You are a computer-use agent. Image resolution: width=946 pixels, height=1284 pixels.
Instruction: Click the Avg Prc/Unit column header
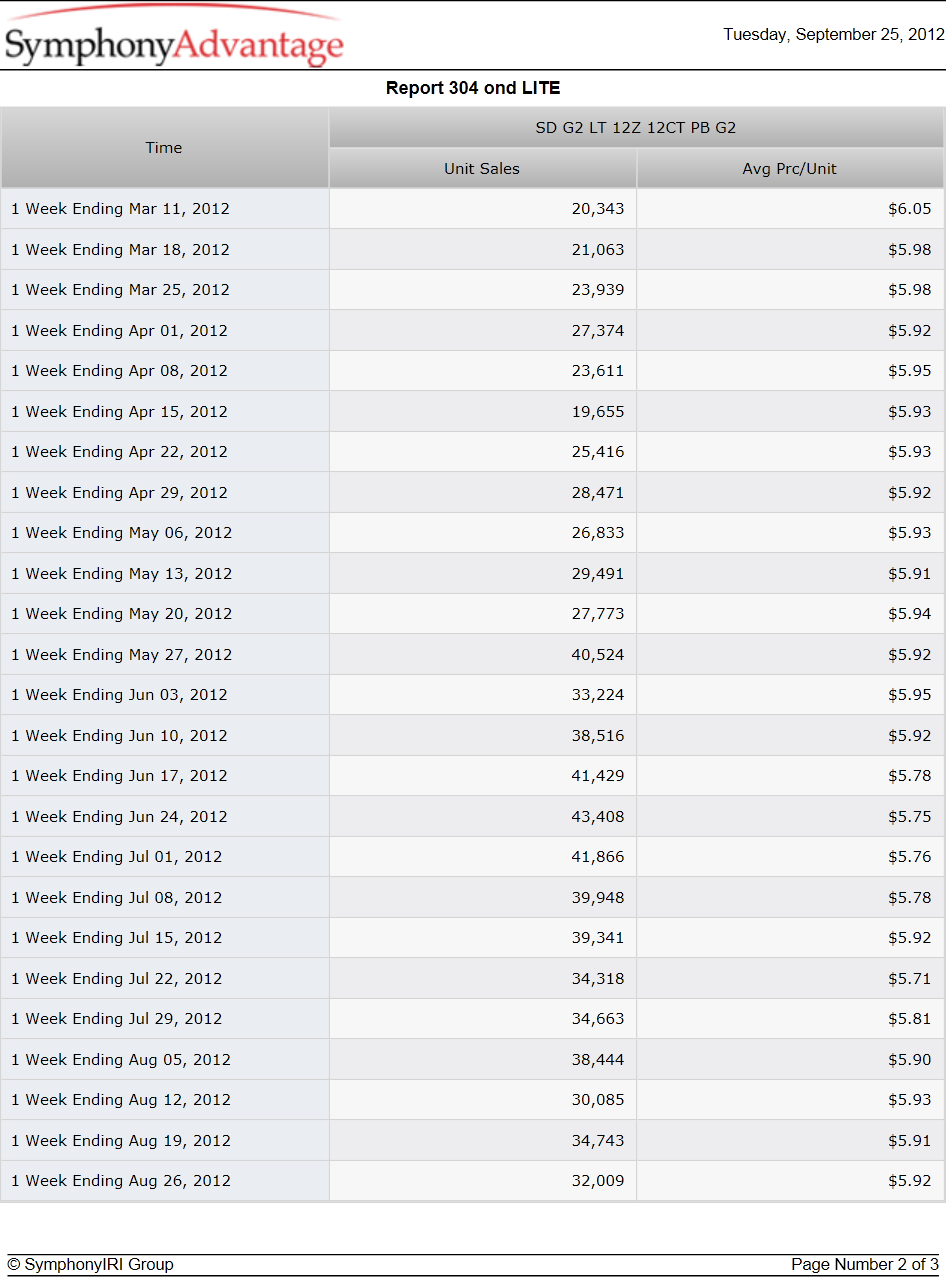tap(790, 169)
